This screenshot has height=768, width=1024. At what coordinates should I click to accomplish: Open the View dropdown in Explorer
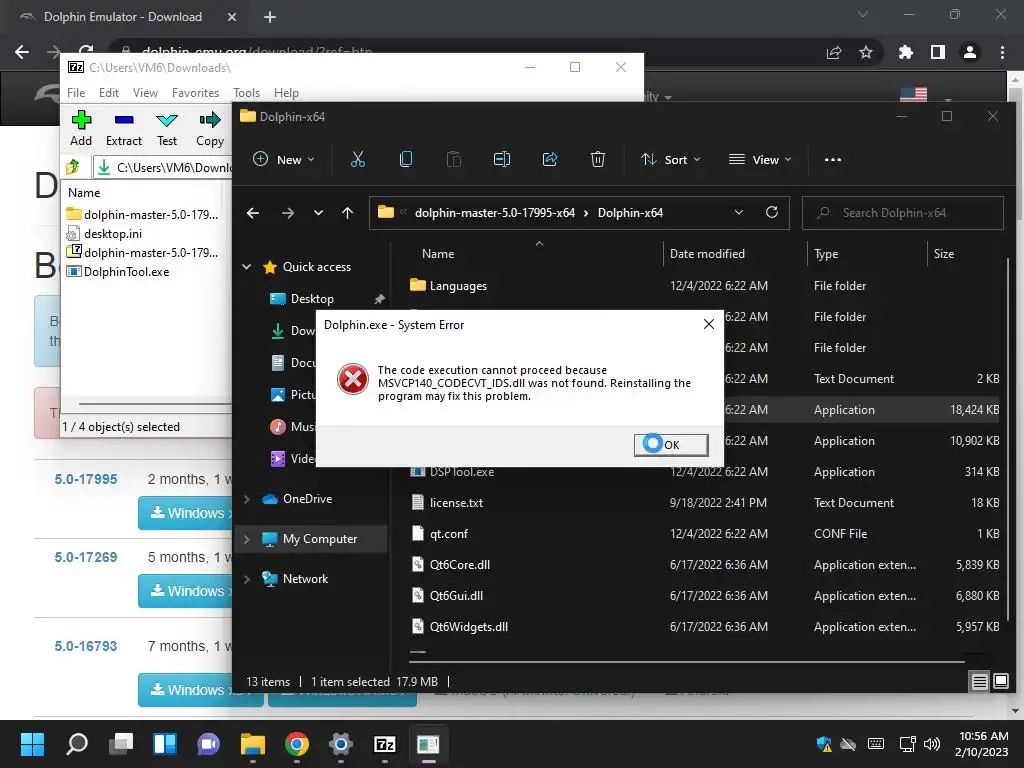click(x=760, y=159)
